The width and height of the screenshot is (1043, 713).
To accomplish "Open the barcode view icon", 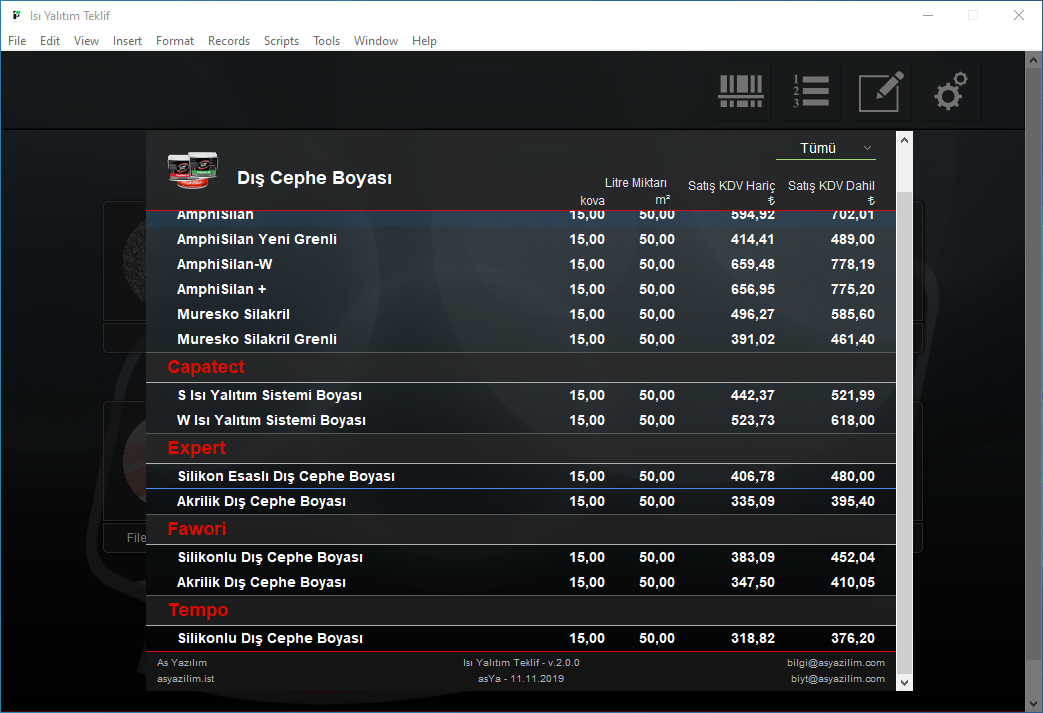I will coord(740,91).
